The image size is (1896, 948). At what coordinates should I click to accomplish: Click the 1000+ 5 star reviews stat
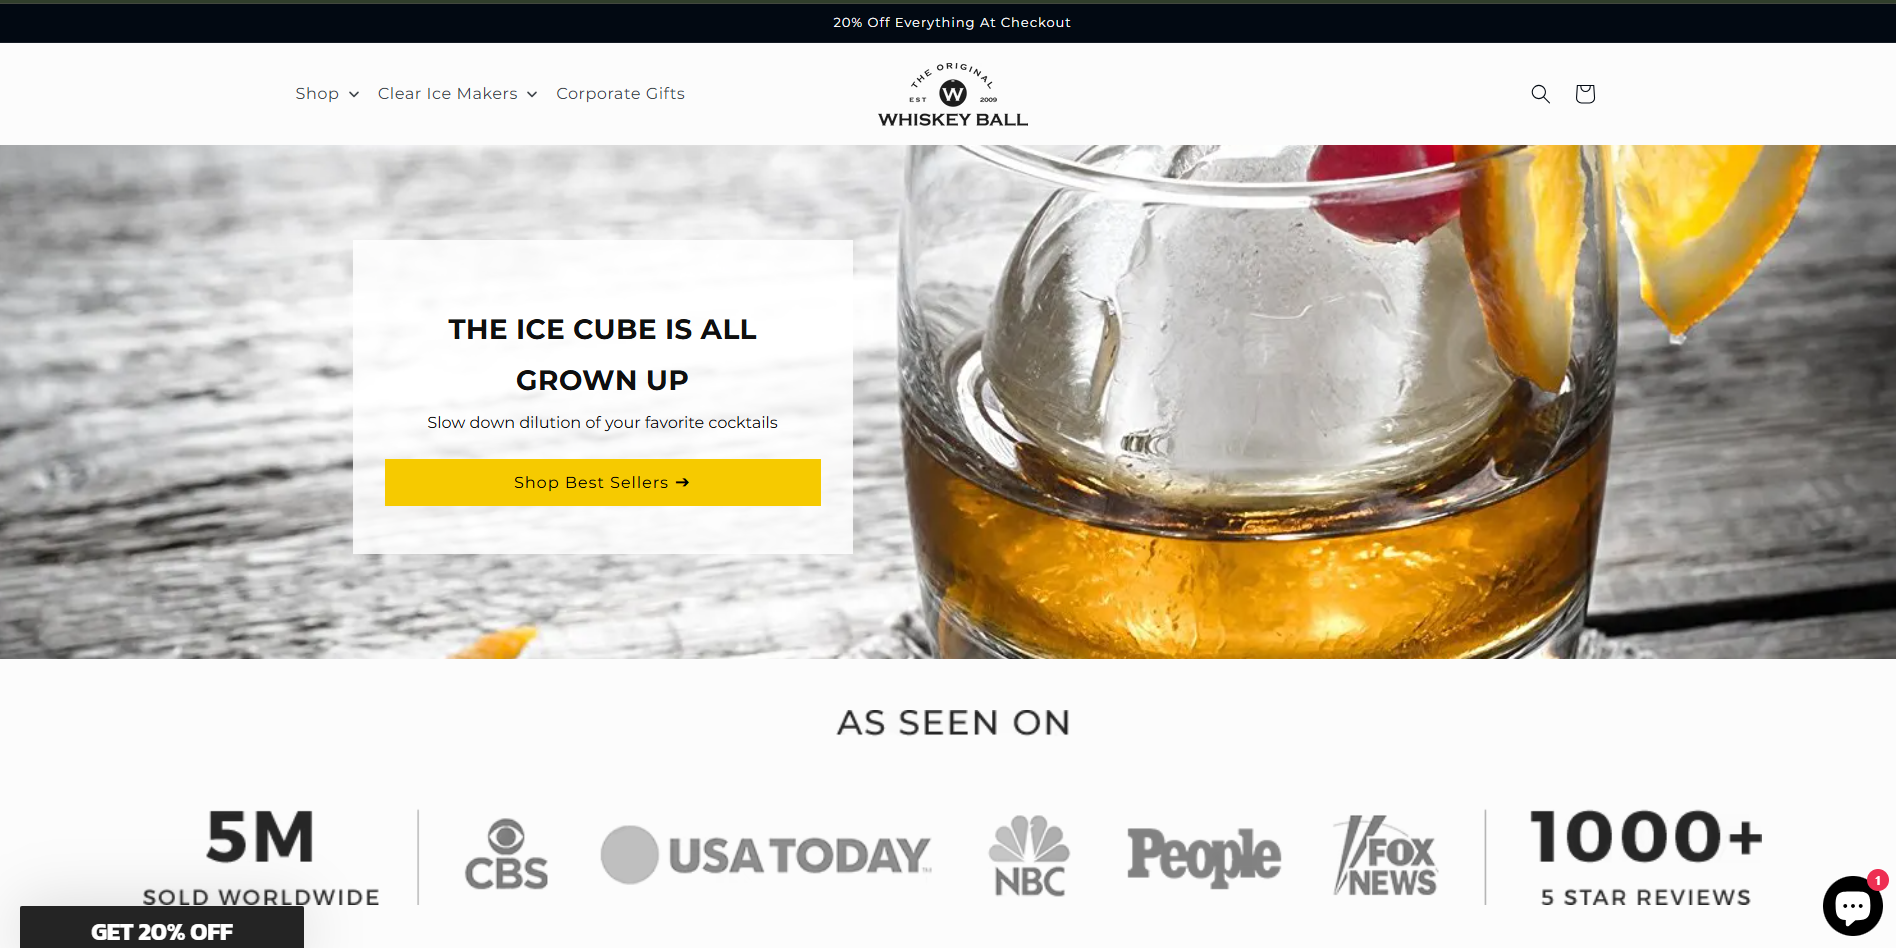click(x=1646, y=857)
